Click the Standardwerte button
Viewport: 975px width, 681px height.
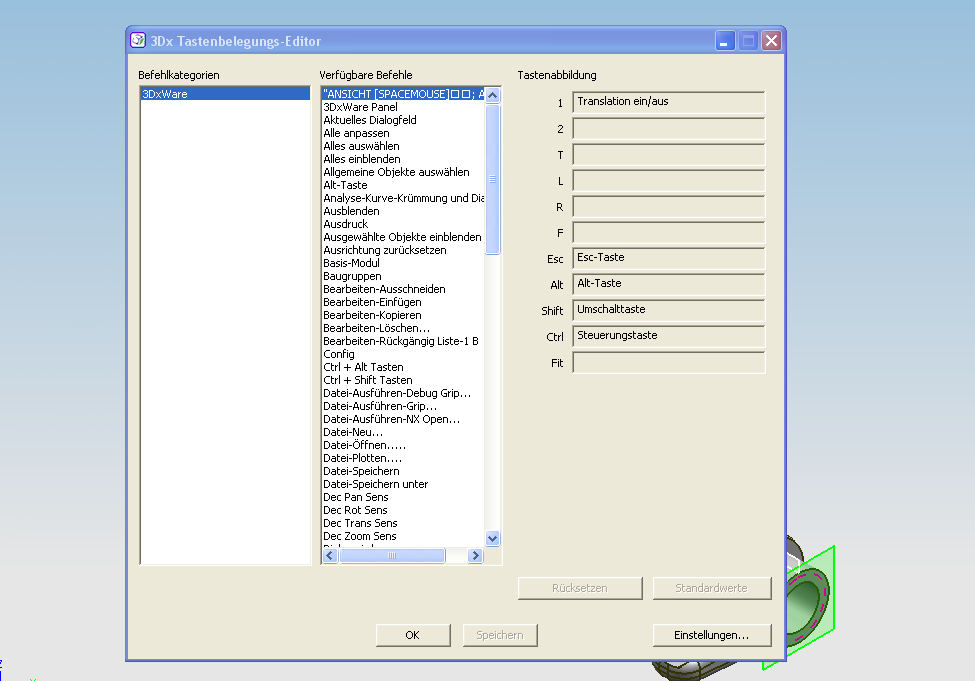pos(712,588)
